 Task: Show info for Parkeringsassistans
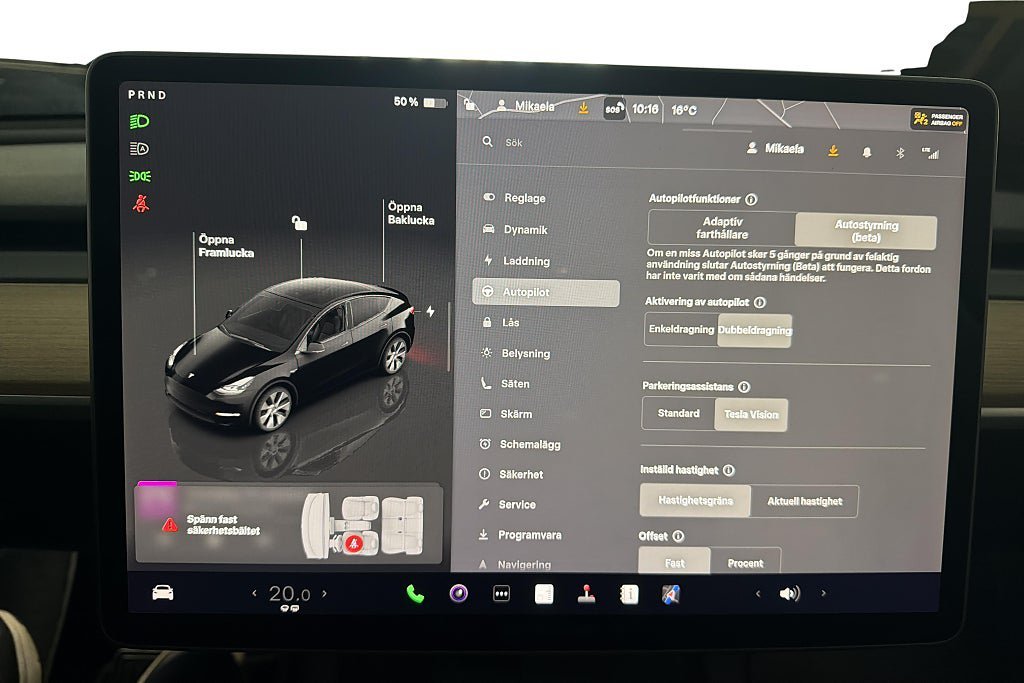click(x=744, y=387)
